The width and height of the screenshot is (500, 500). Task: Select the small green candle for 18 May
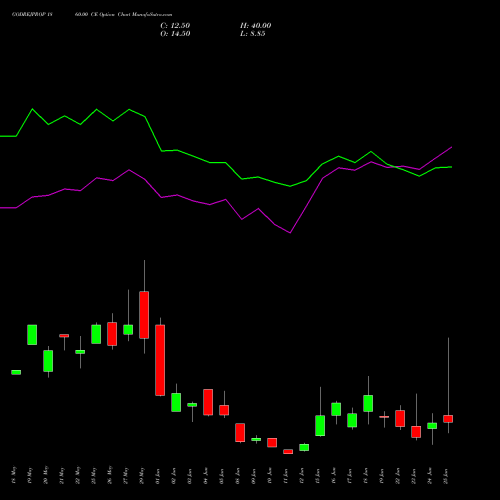tap(16, 372)
